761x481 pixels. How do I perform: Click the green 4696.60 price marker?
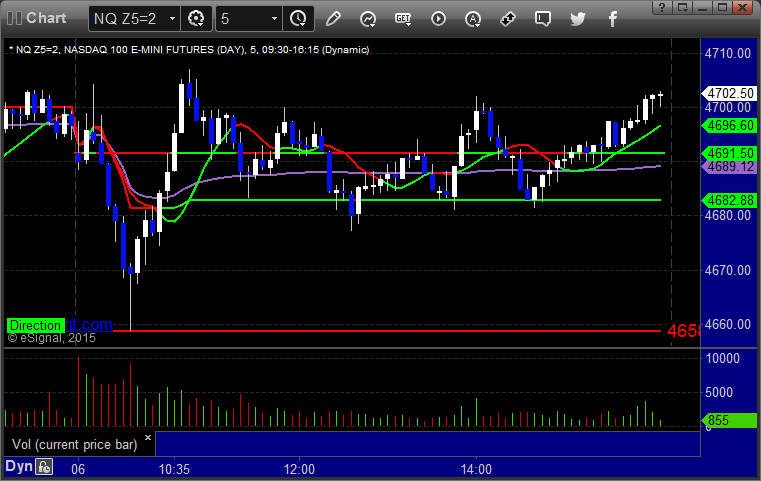click(x=730, y=126)
